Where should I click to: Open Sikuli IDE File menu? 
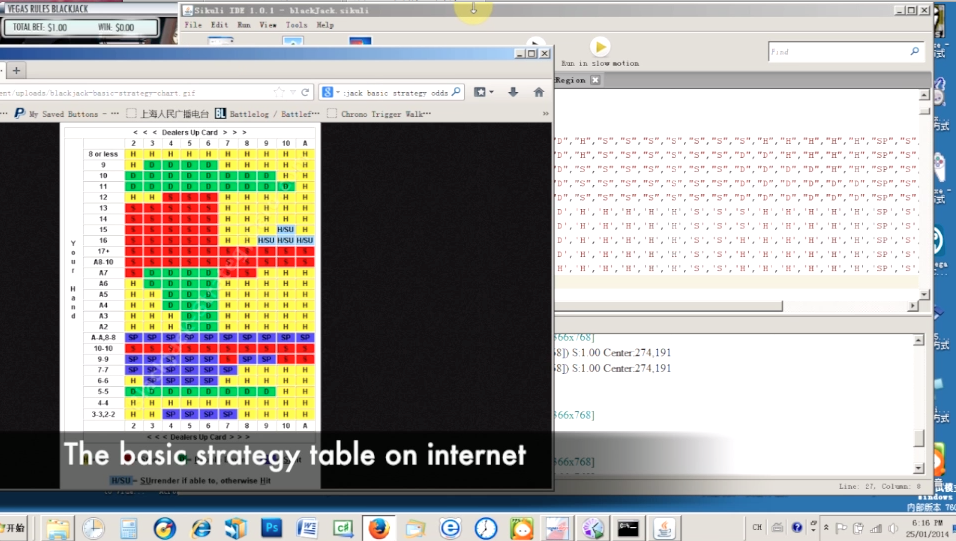pyautogui.click(x=193, y=25)
